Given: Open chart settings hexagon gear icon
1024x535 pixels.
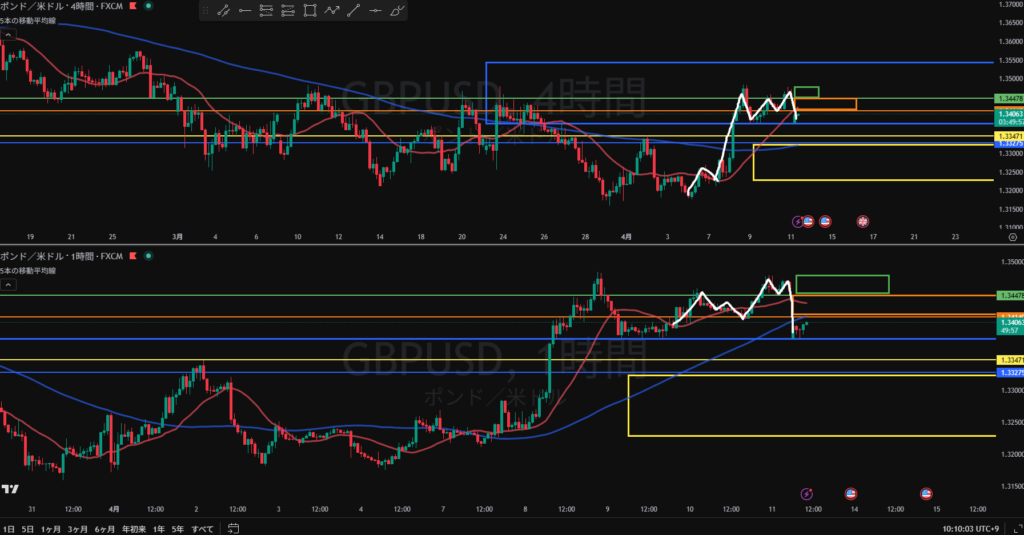Looking at the screenshot, I should click(1013, 237).
